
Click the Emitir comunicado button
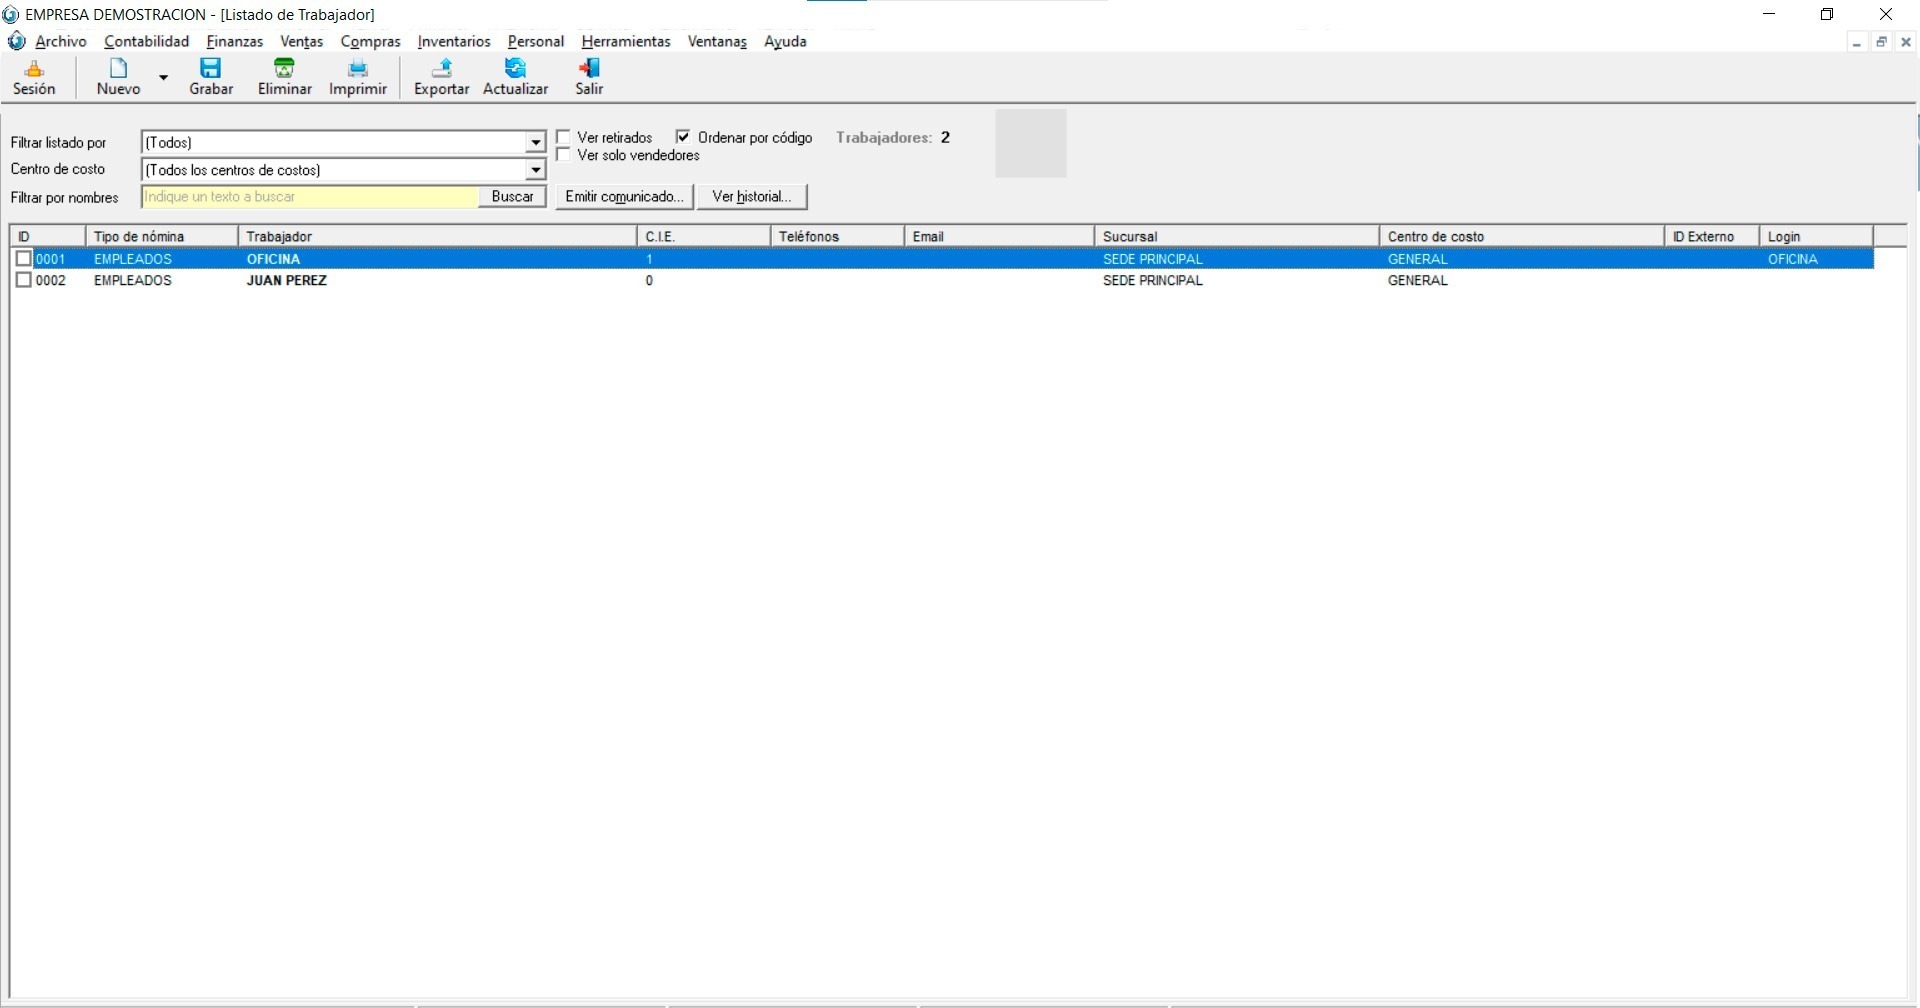point(624,197)
